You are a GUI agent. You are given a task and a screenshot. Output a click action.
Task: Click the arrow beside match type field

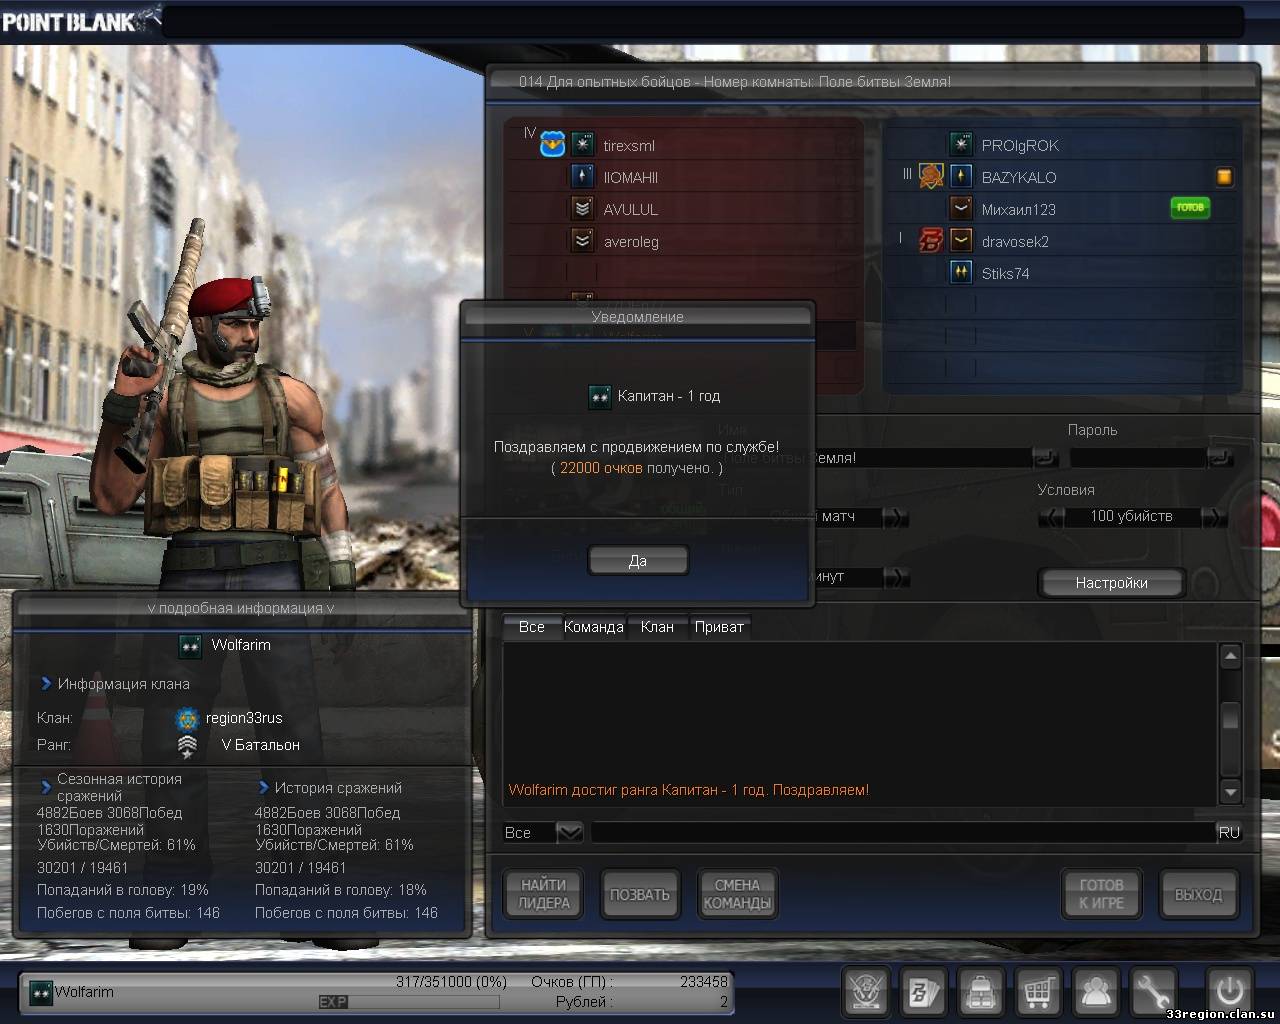896,517
